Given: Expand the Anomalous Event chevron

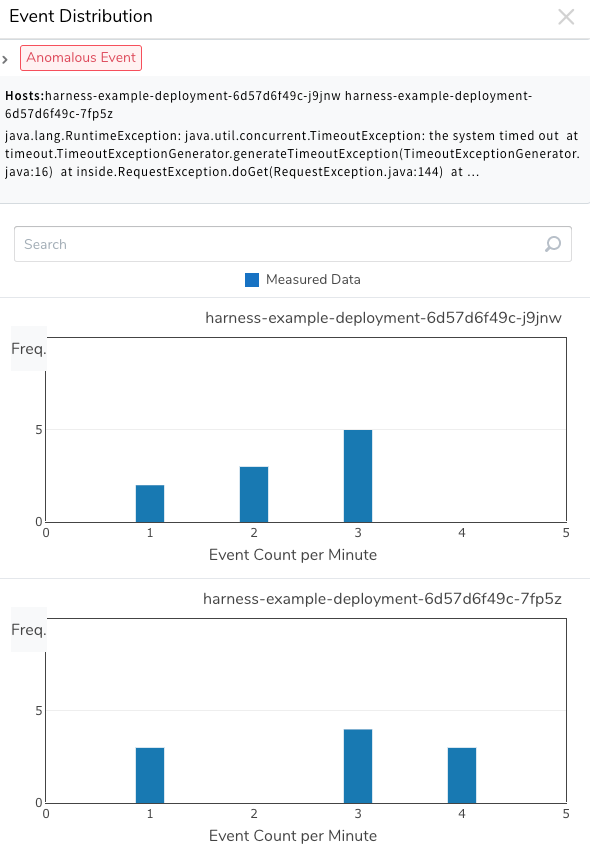Looking at the screenshot, I should click(x=5, y=59).
